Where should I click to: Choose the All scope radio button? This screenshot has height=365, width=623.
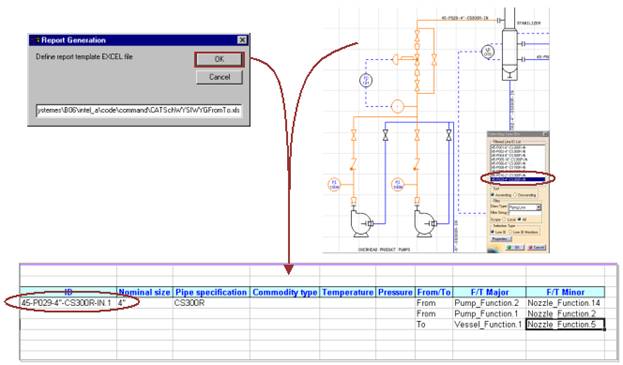519,219
